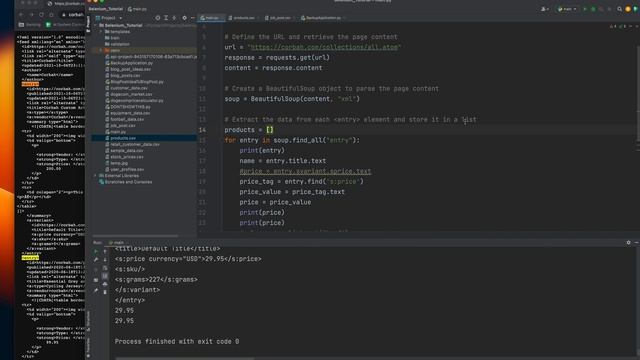Collapse the Selenium_Tutorial root folder
Image resolution: width=640 pixels, height=360 pixels.
pos(96,25)
